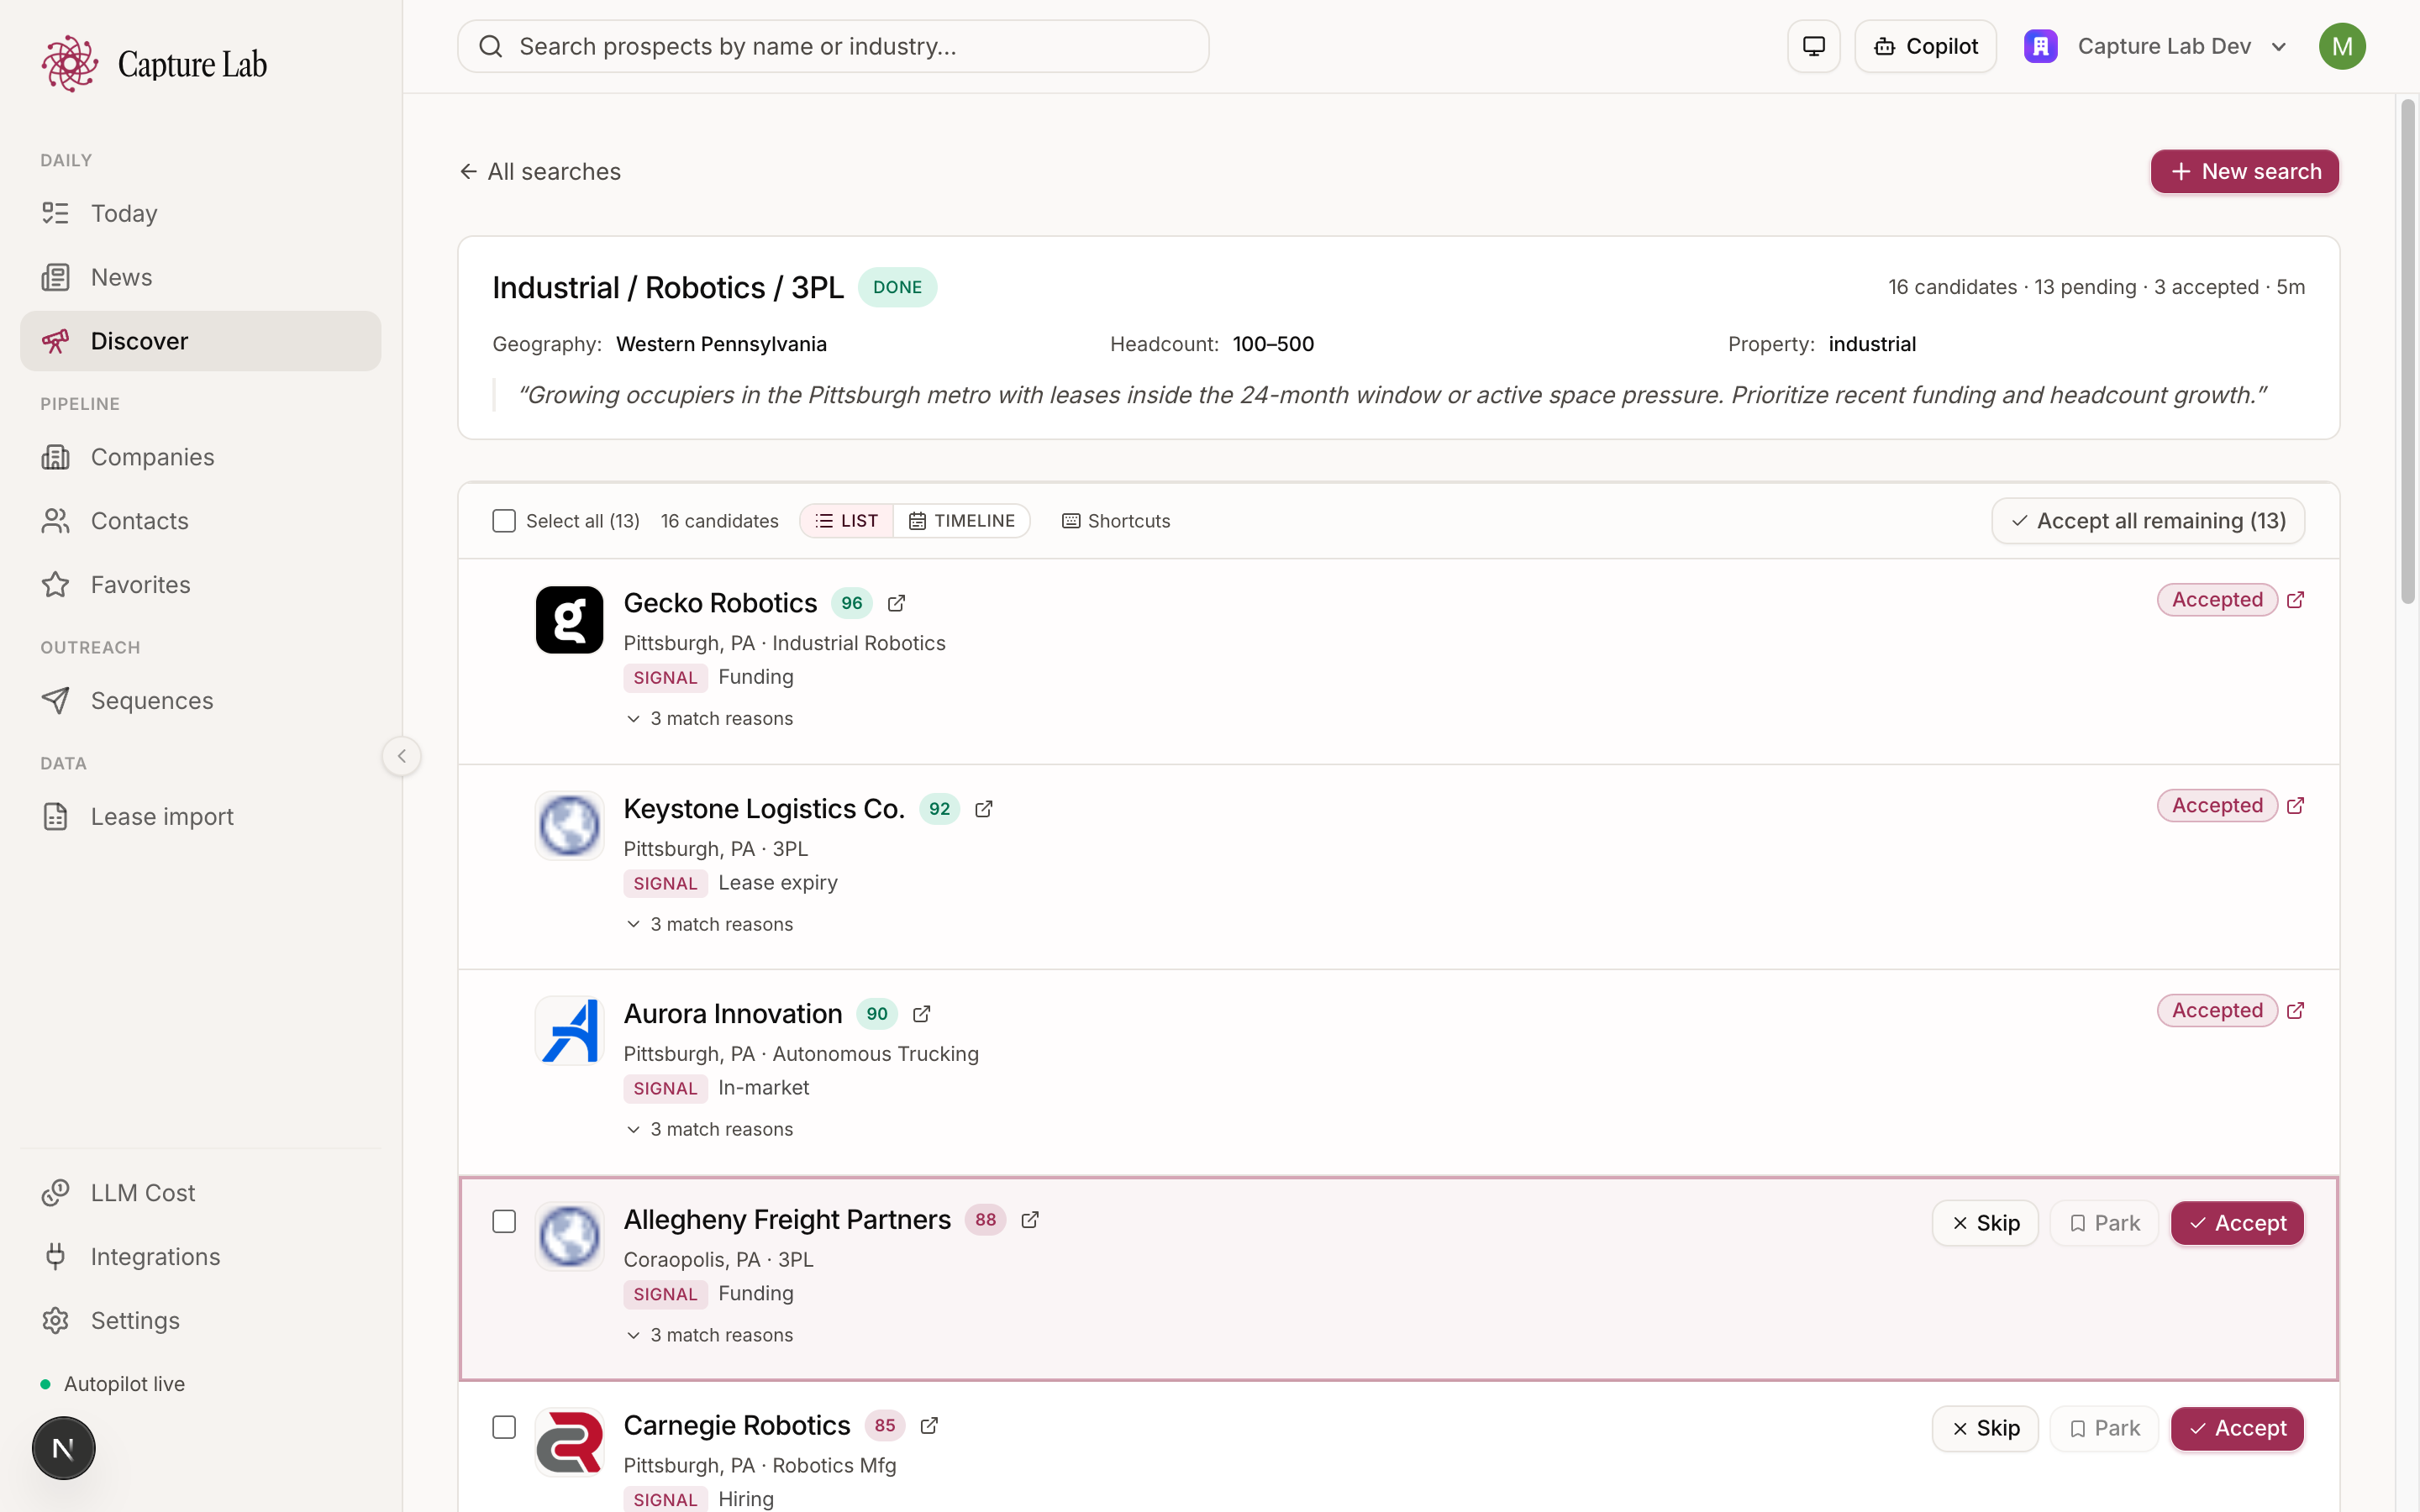Open accepted Gecko Robotics record link icon

point(2295,600)
